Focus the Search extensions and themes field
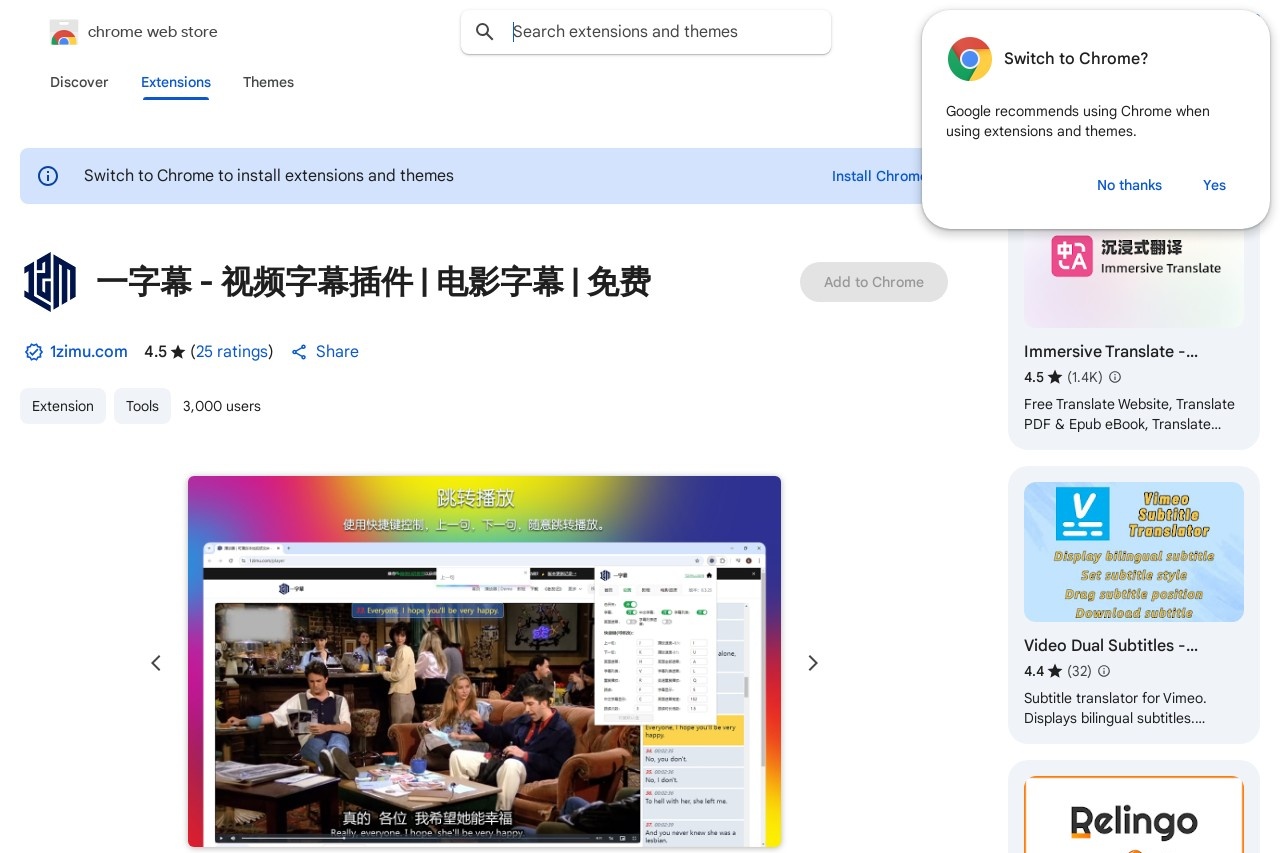 (x=646, y=32)
